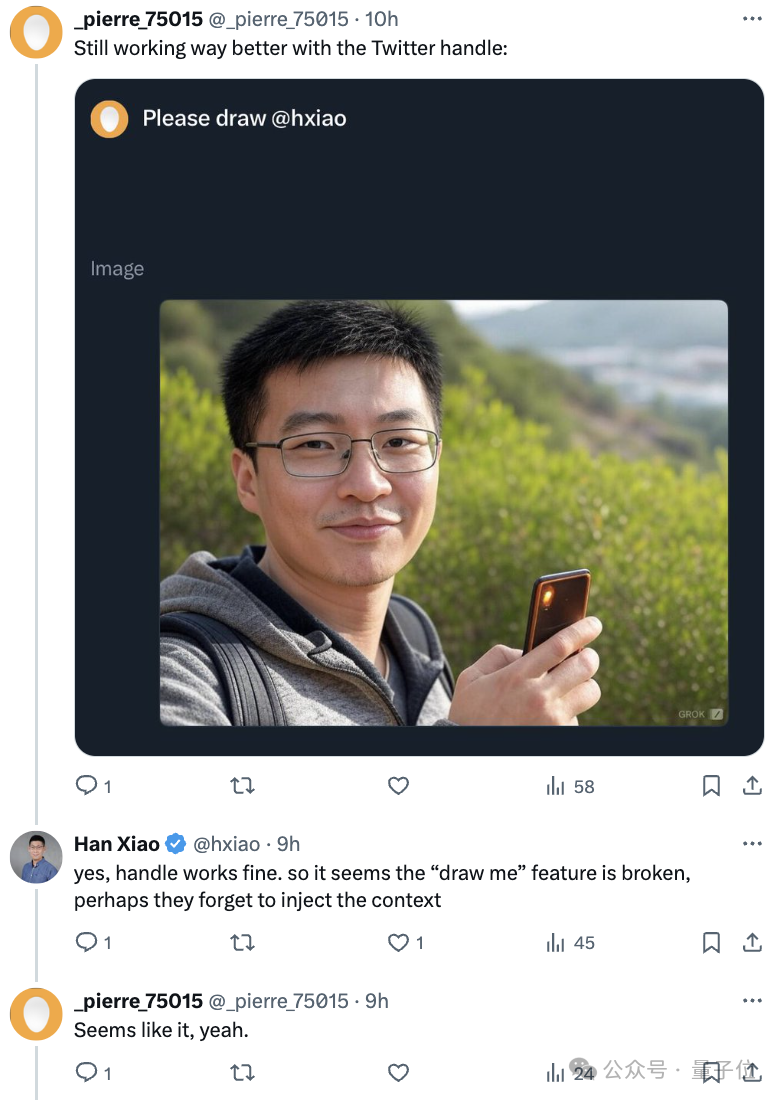Open Han Xiao's profile picture
Image resolution: width=780 pixels, height=1100 pixels.
coord(36,858)
